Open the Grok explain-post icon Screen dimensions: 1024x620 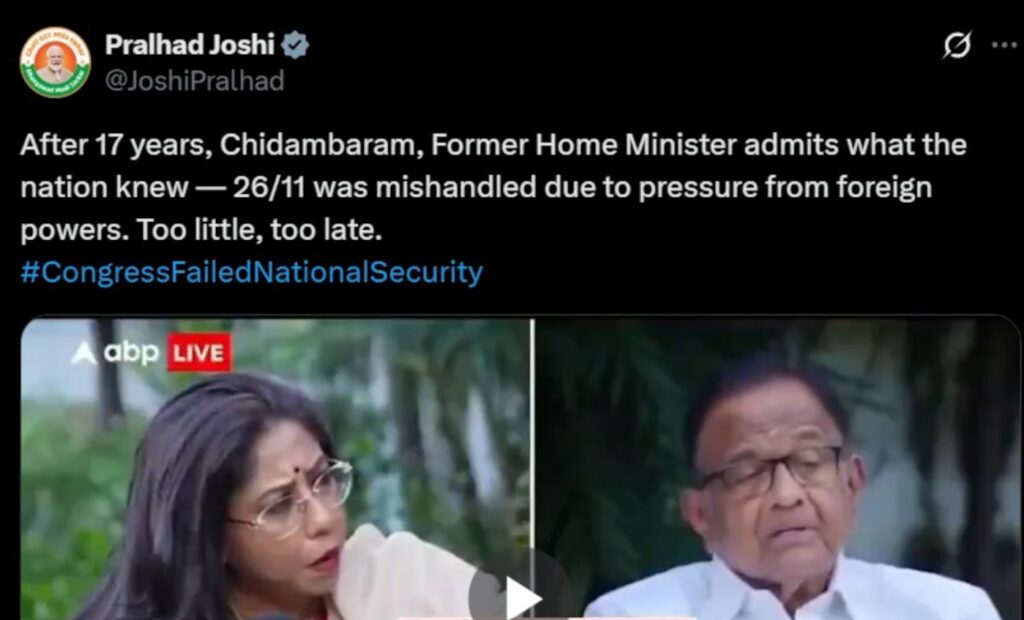957,45
